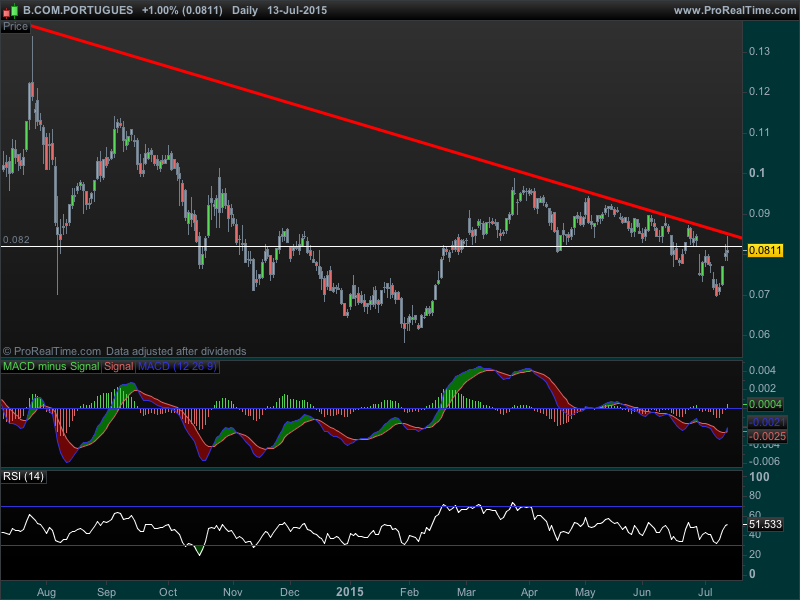Click the 2015 year marker on time axis
Screen dimensions: 800x600
(348, 591)
